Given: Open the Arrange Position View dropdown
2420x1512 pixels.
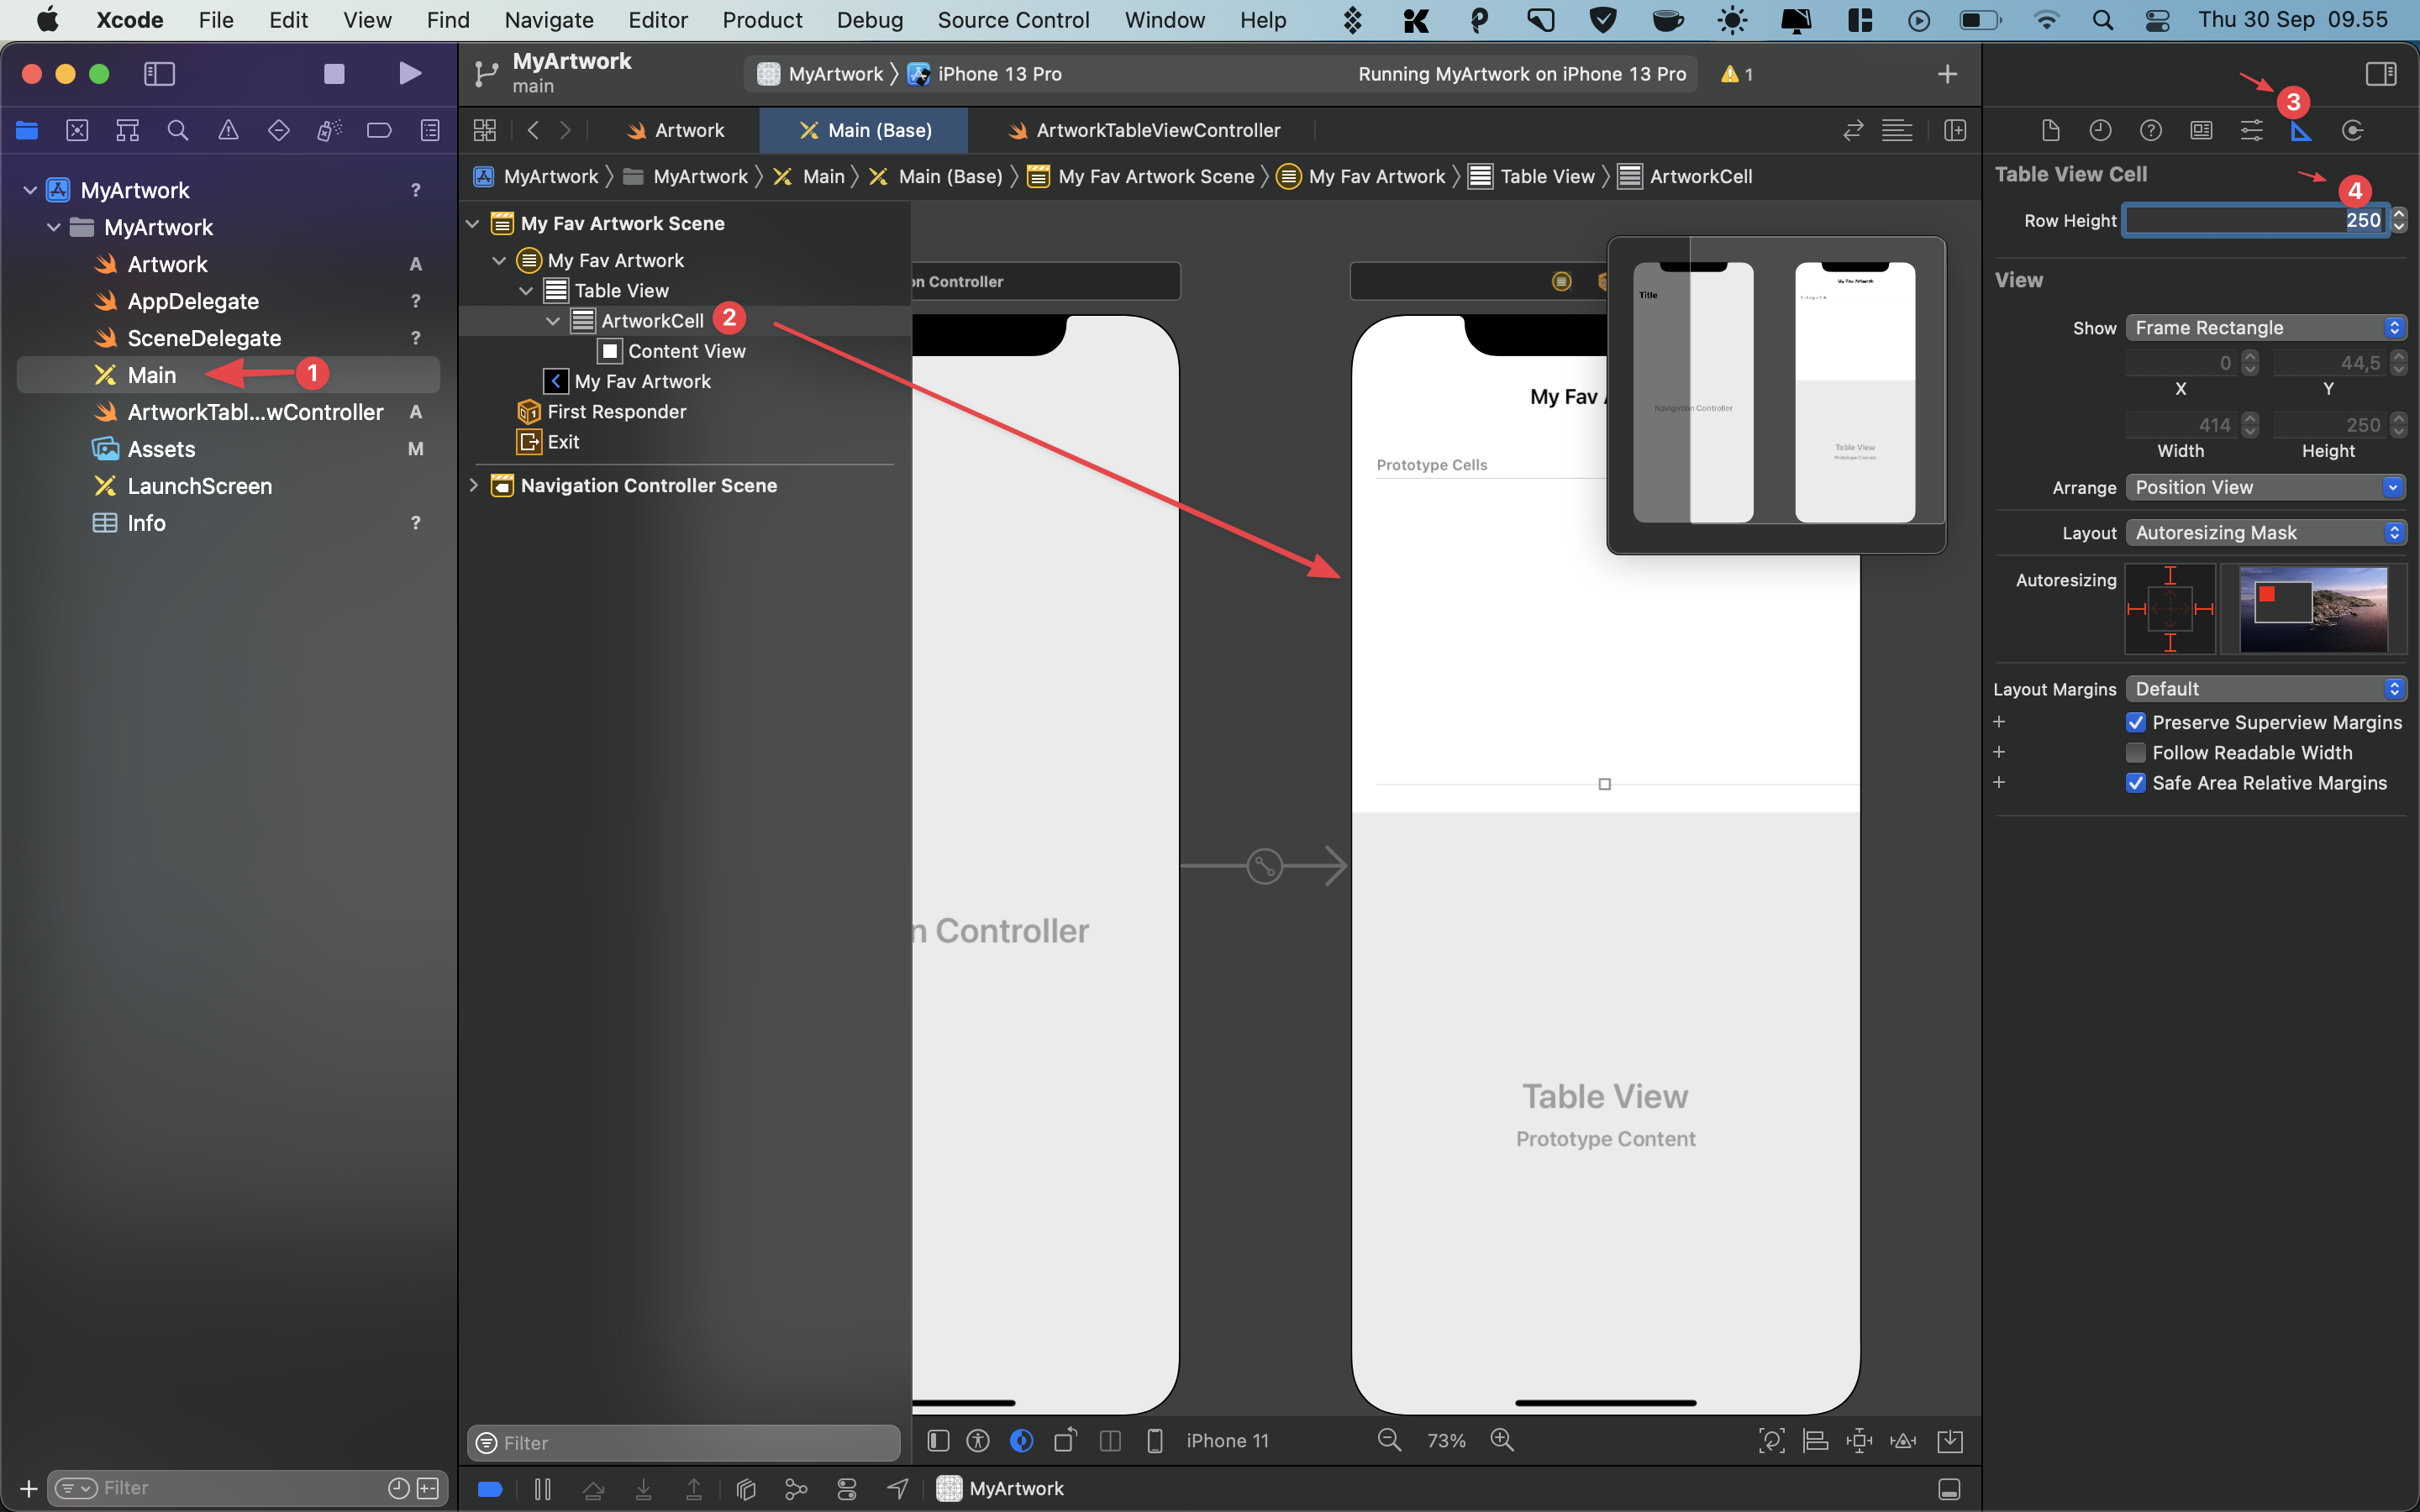Looking at the screenshot, I should point(2265,487).
